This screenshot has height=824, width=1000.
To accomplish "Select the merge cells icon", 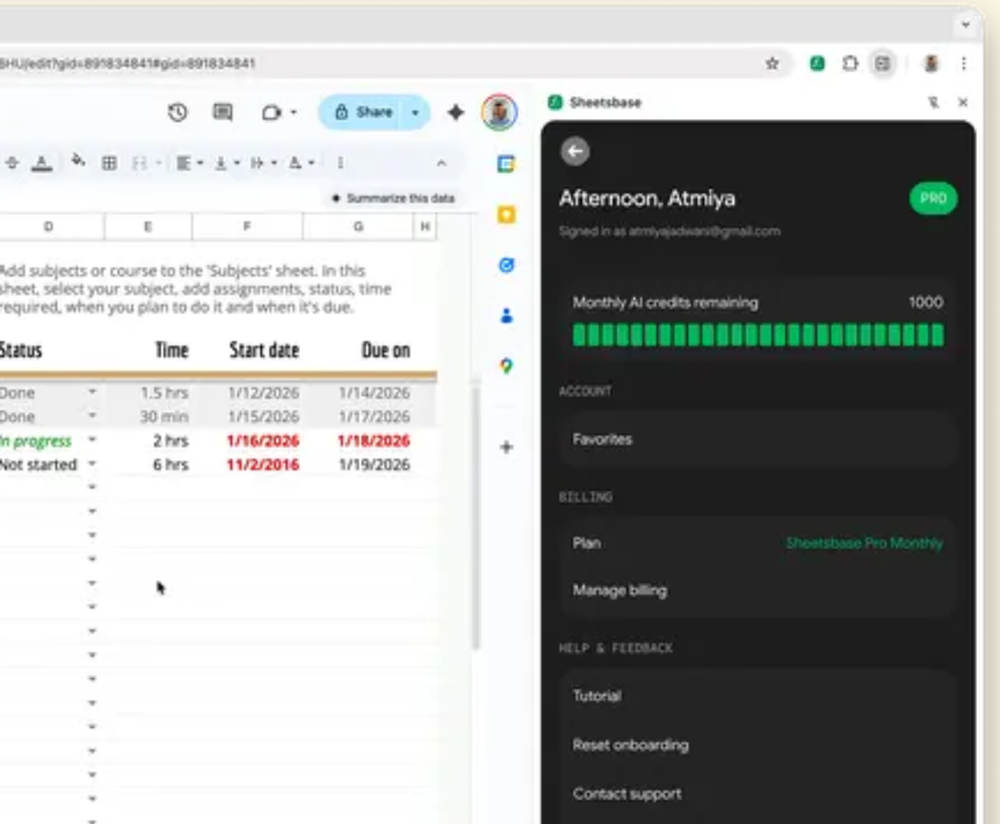I will (140, 162).
